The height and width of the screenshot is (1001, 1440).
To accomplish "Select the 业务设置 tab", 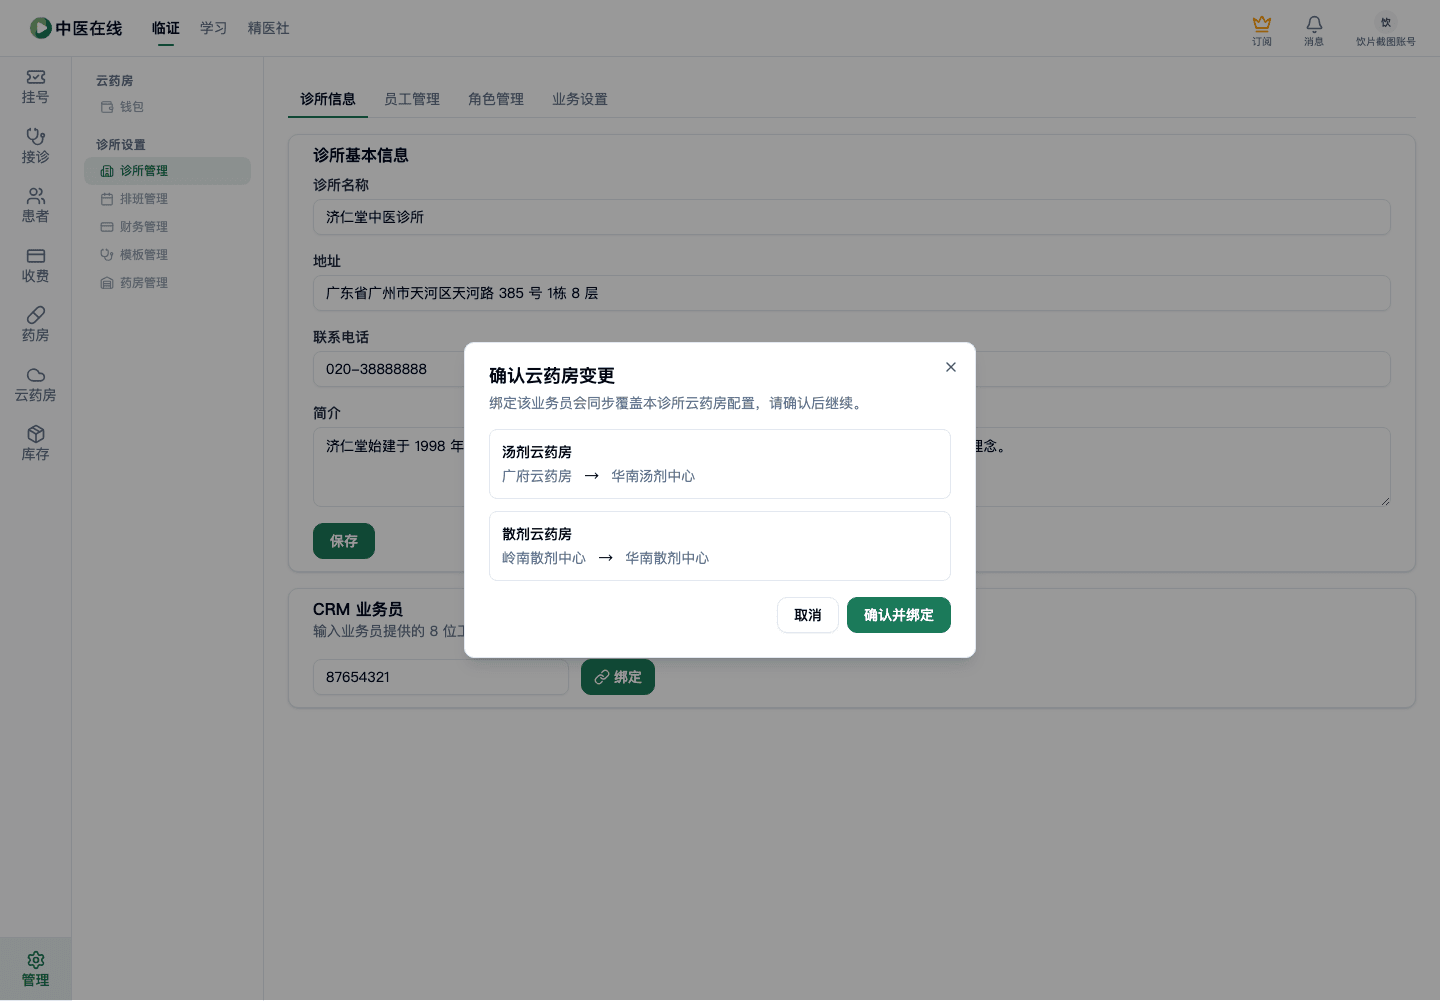I will tap(580, 99).
